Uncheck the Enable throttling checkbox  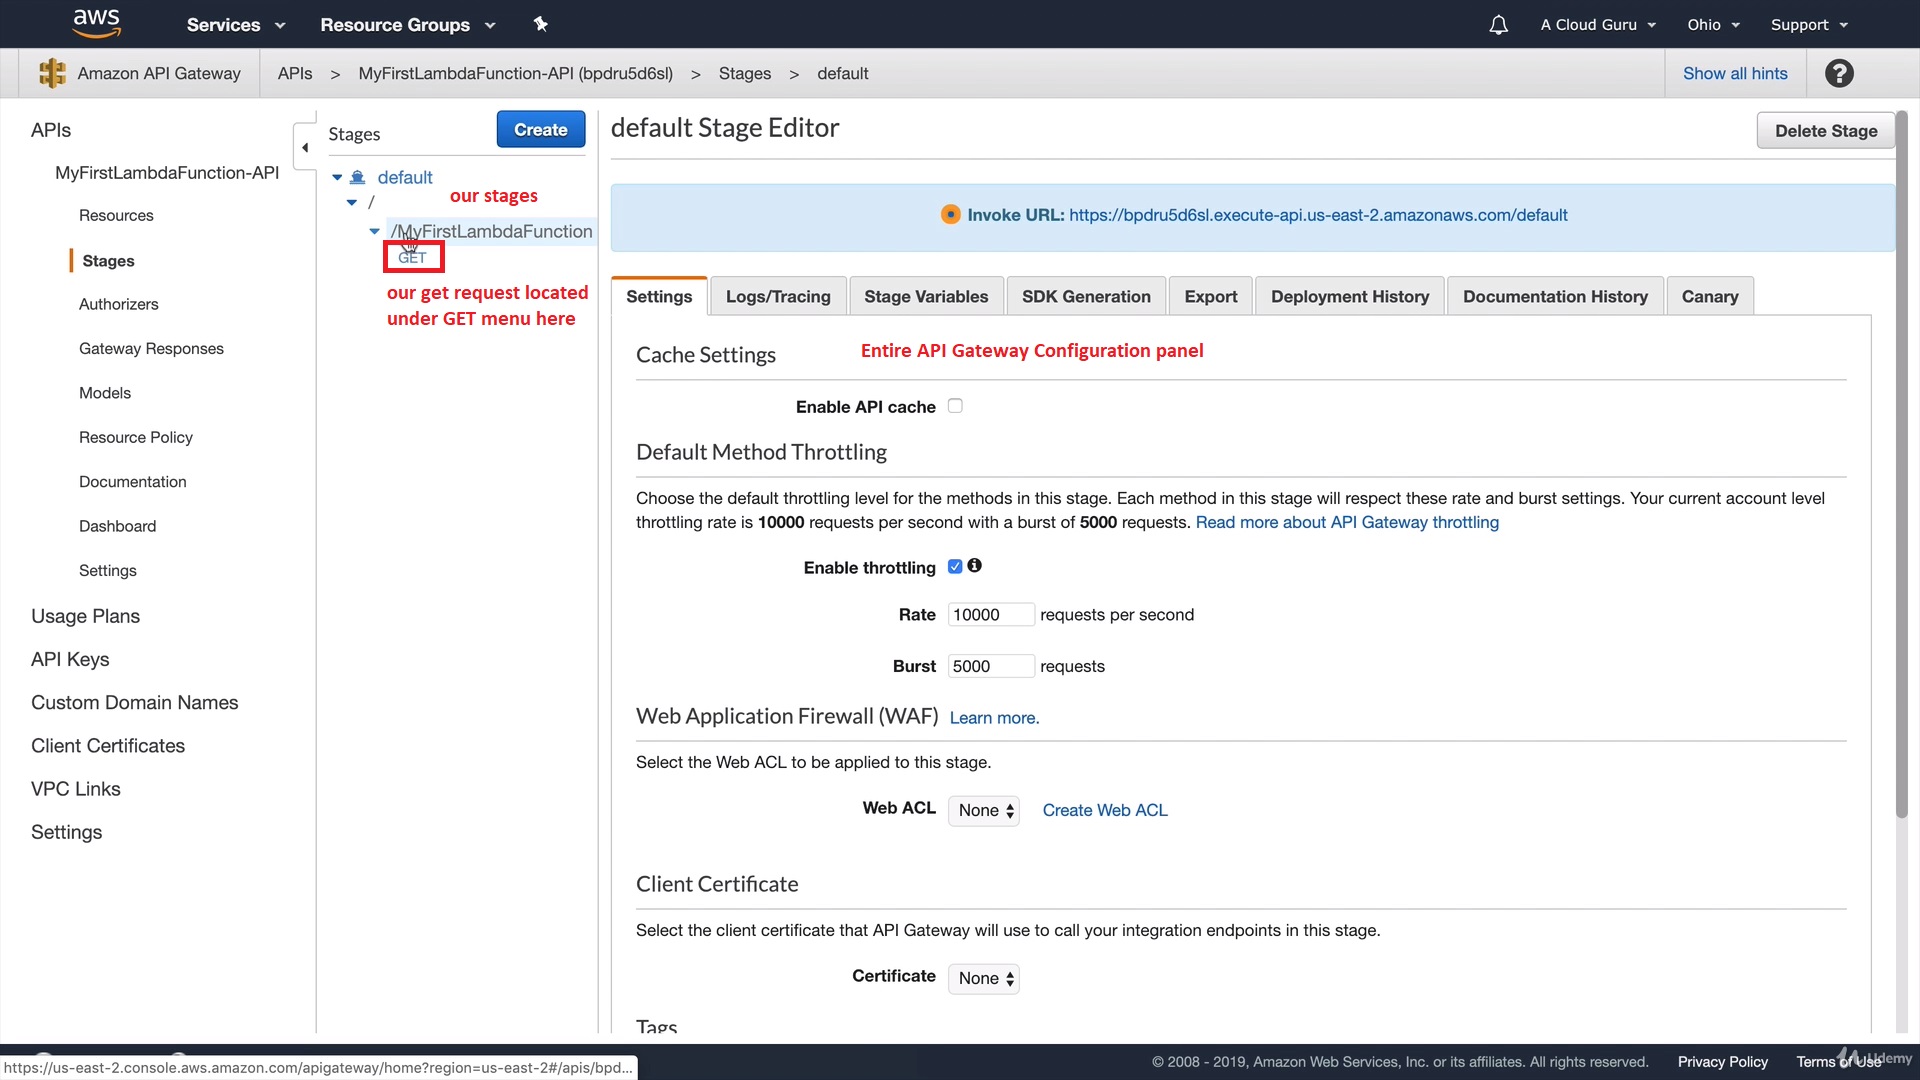955,567
